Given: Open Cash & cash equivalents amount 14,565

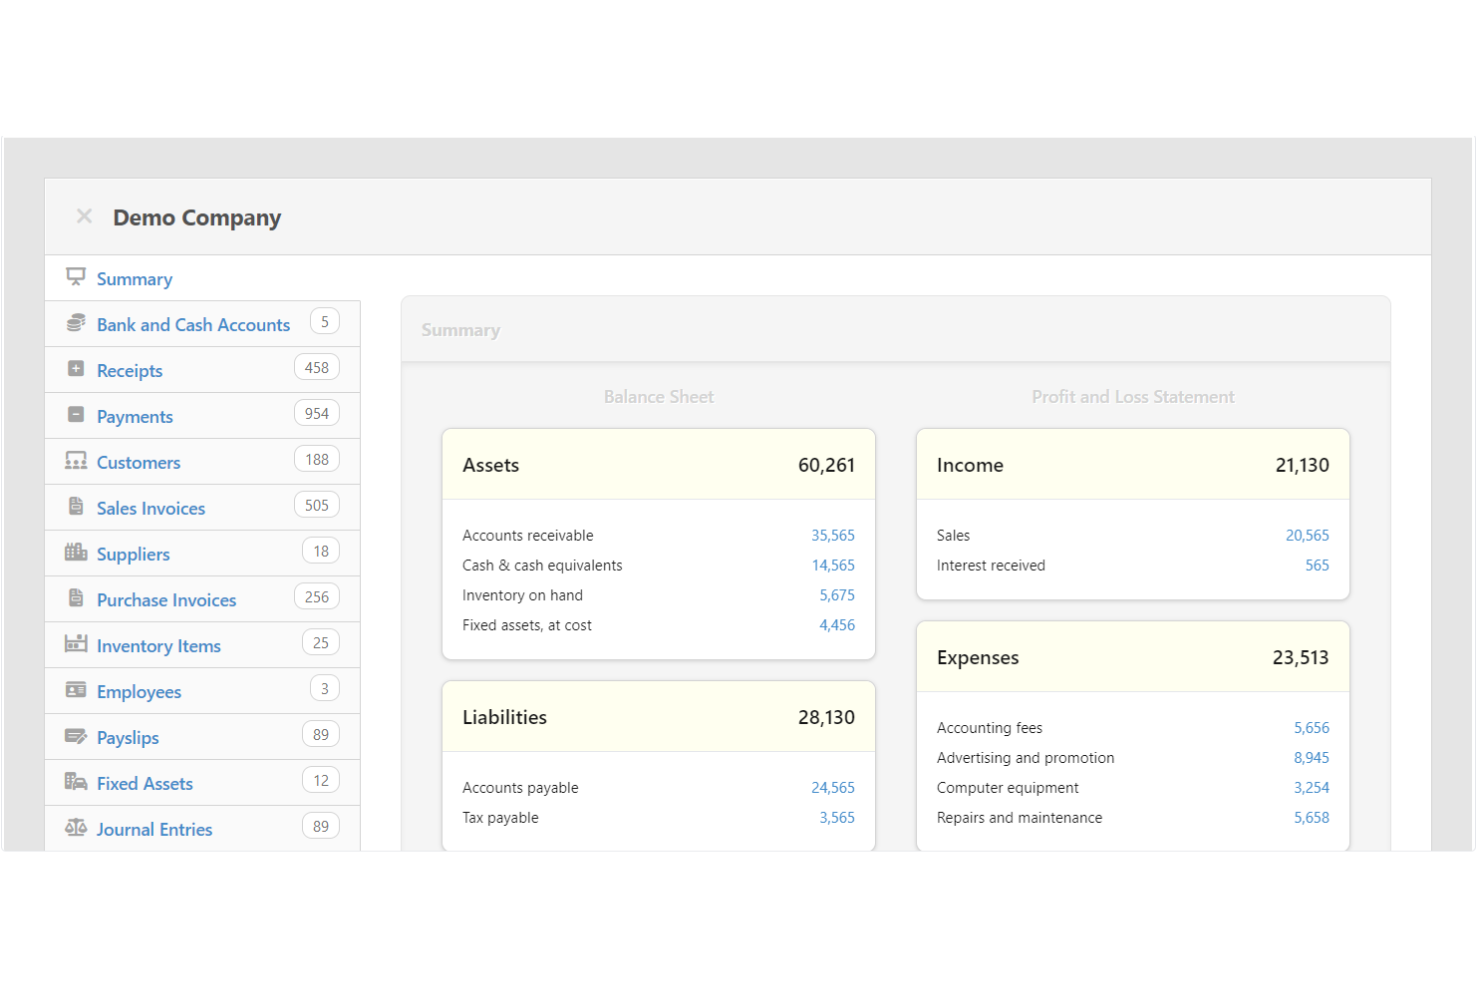Looking at the screenshot, I should click(833, 566).
